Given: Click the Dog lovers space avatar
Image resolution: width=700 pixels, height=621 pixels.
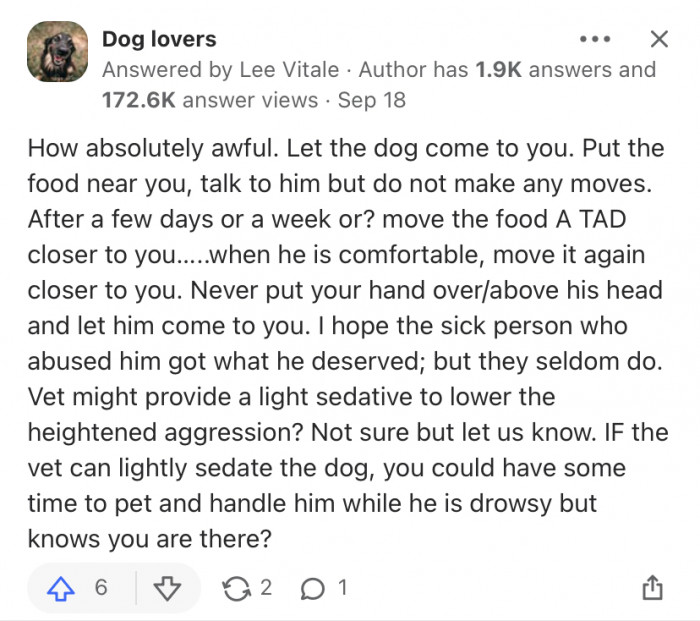Looking at the screenshot, I should 57,53.
